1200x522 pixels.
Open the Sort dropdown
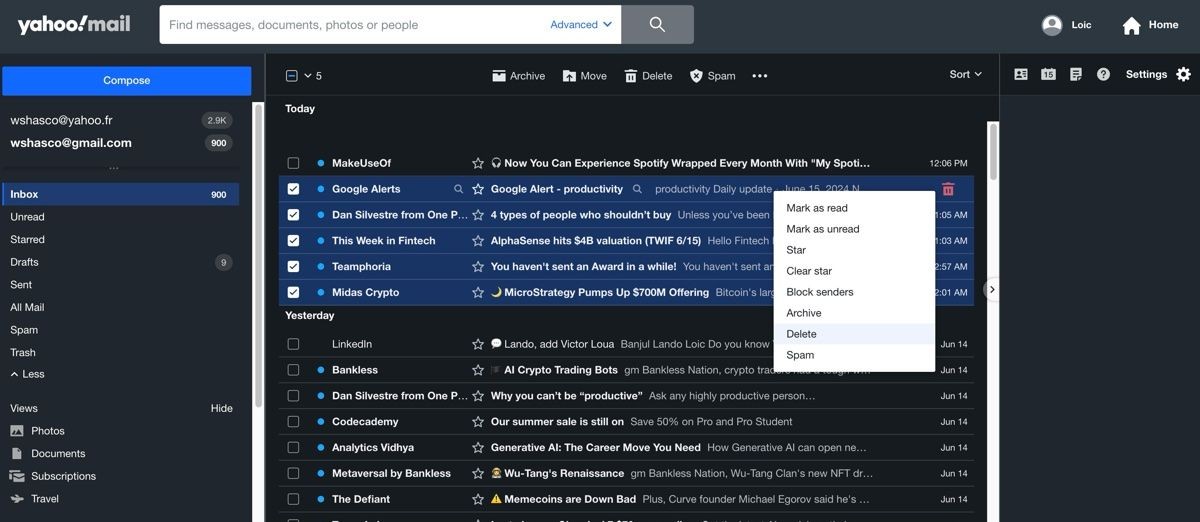coord(966,74)
